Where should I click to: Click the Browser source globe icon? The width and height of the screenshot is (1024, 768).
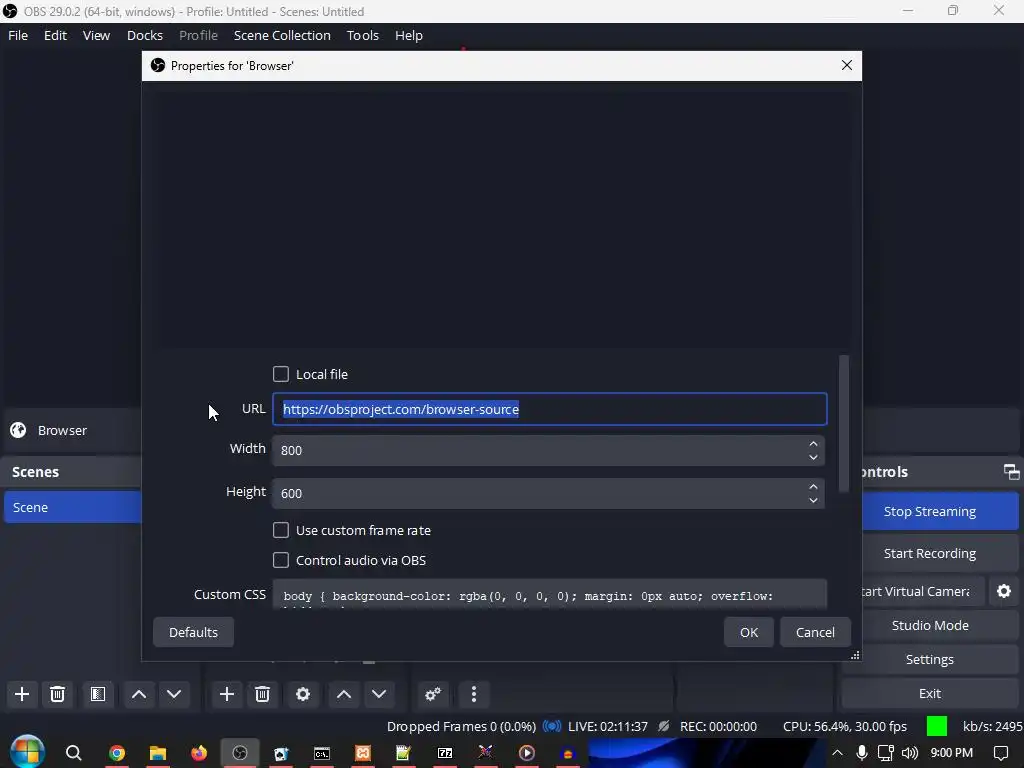[x=18, y=430]
